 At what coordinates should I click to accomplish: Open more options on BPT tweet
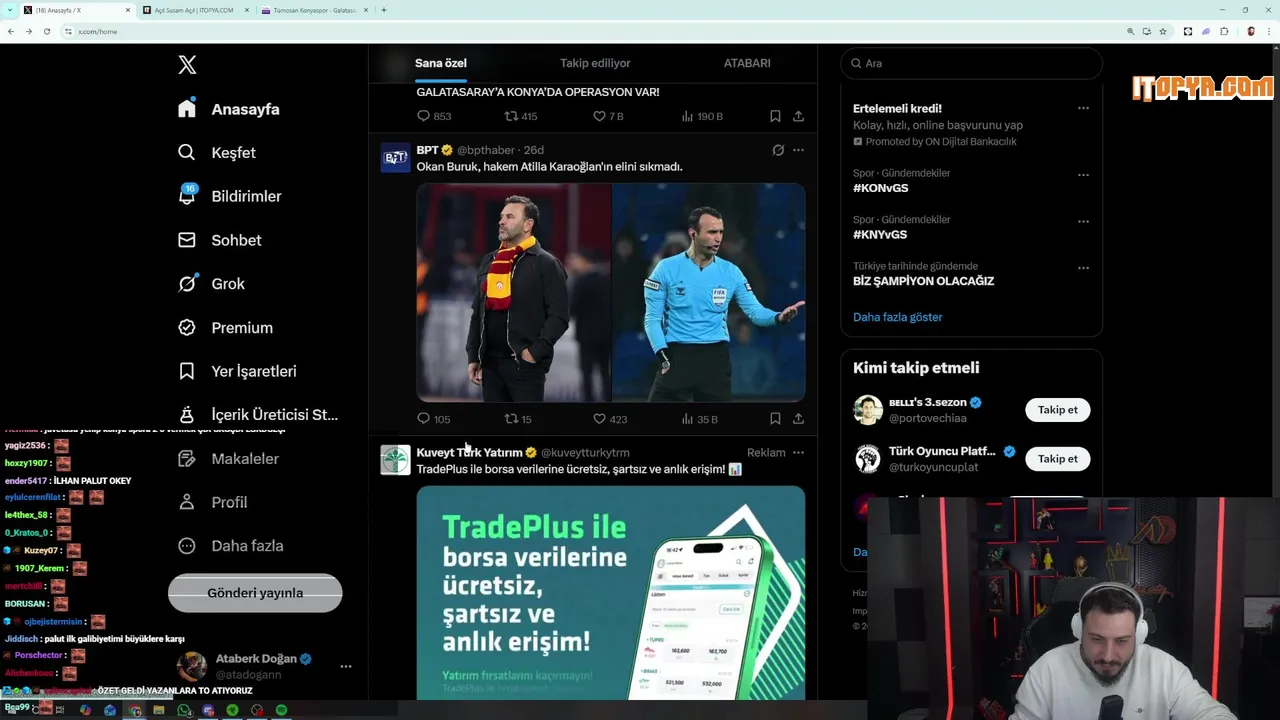coord(798,150)
